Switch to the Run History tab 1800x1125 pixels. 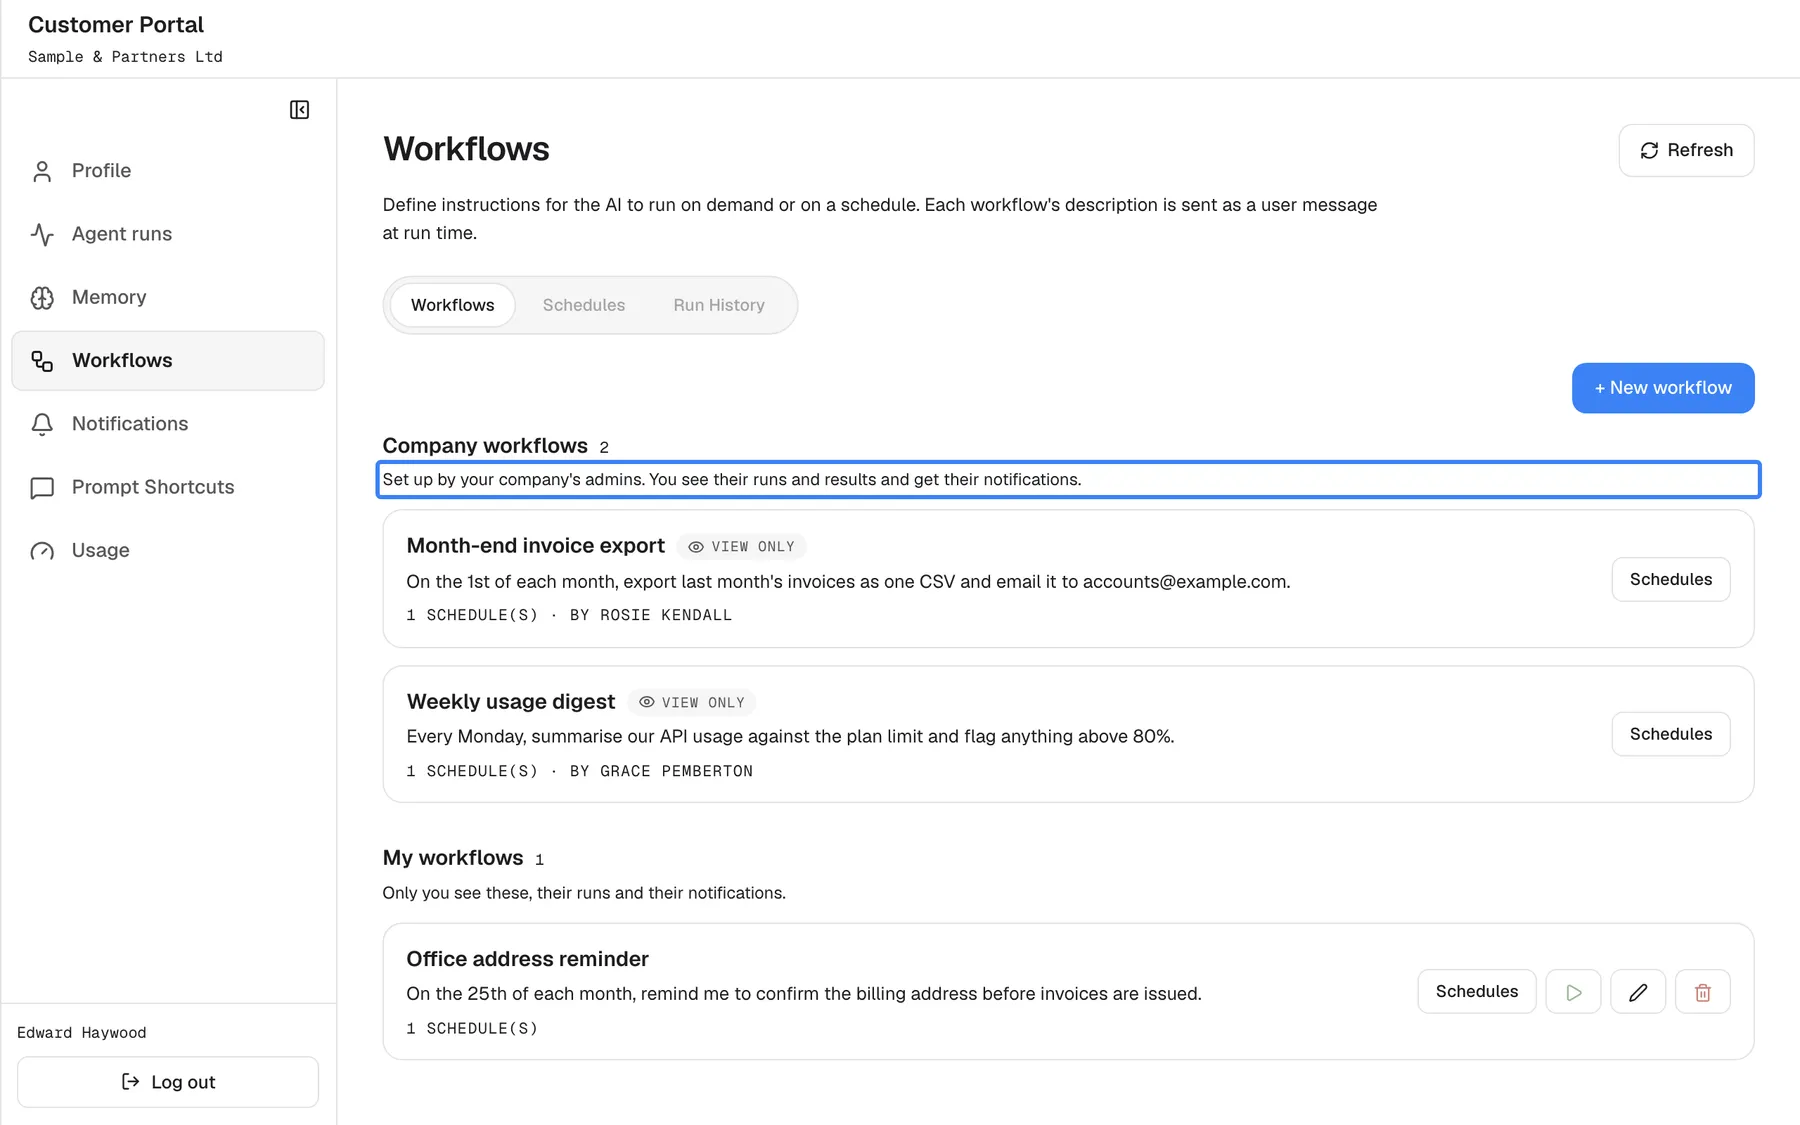coord(719,305)
